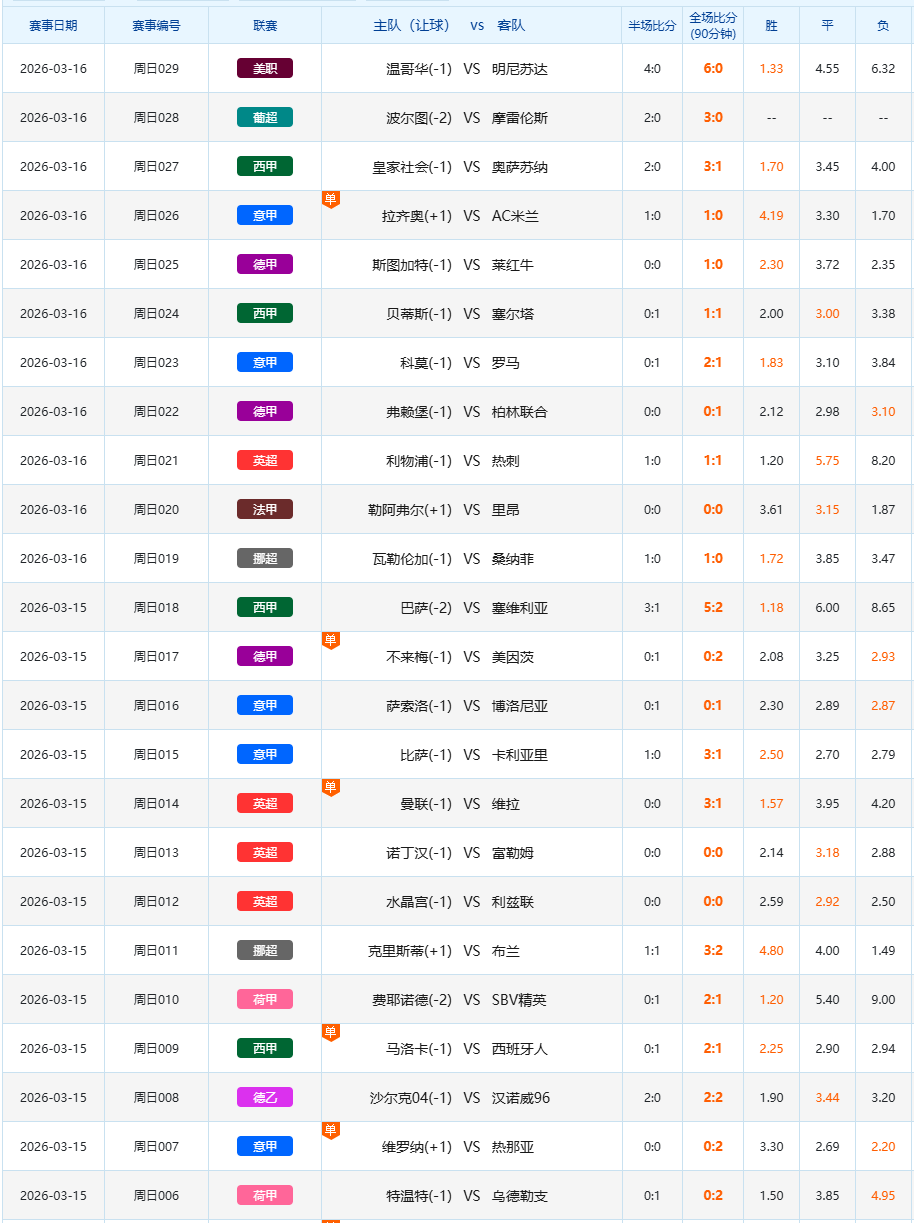Click the 5:2 score for 巴萨 match

point(713,608)
